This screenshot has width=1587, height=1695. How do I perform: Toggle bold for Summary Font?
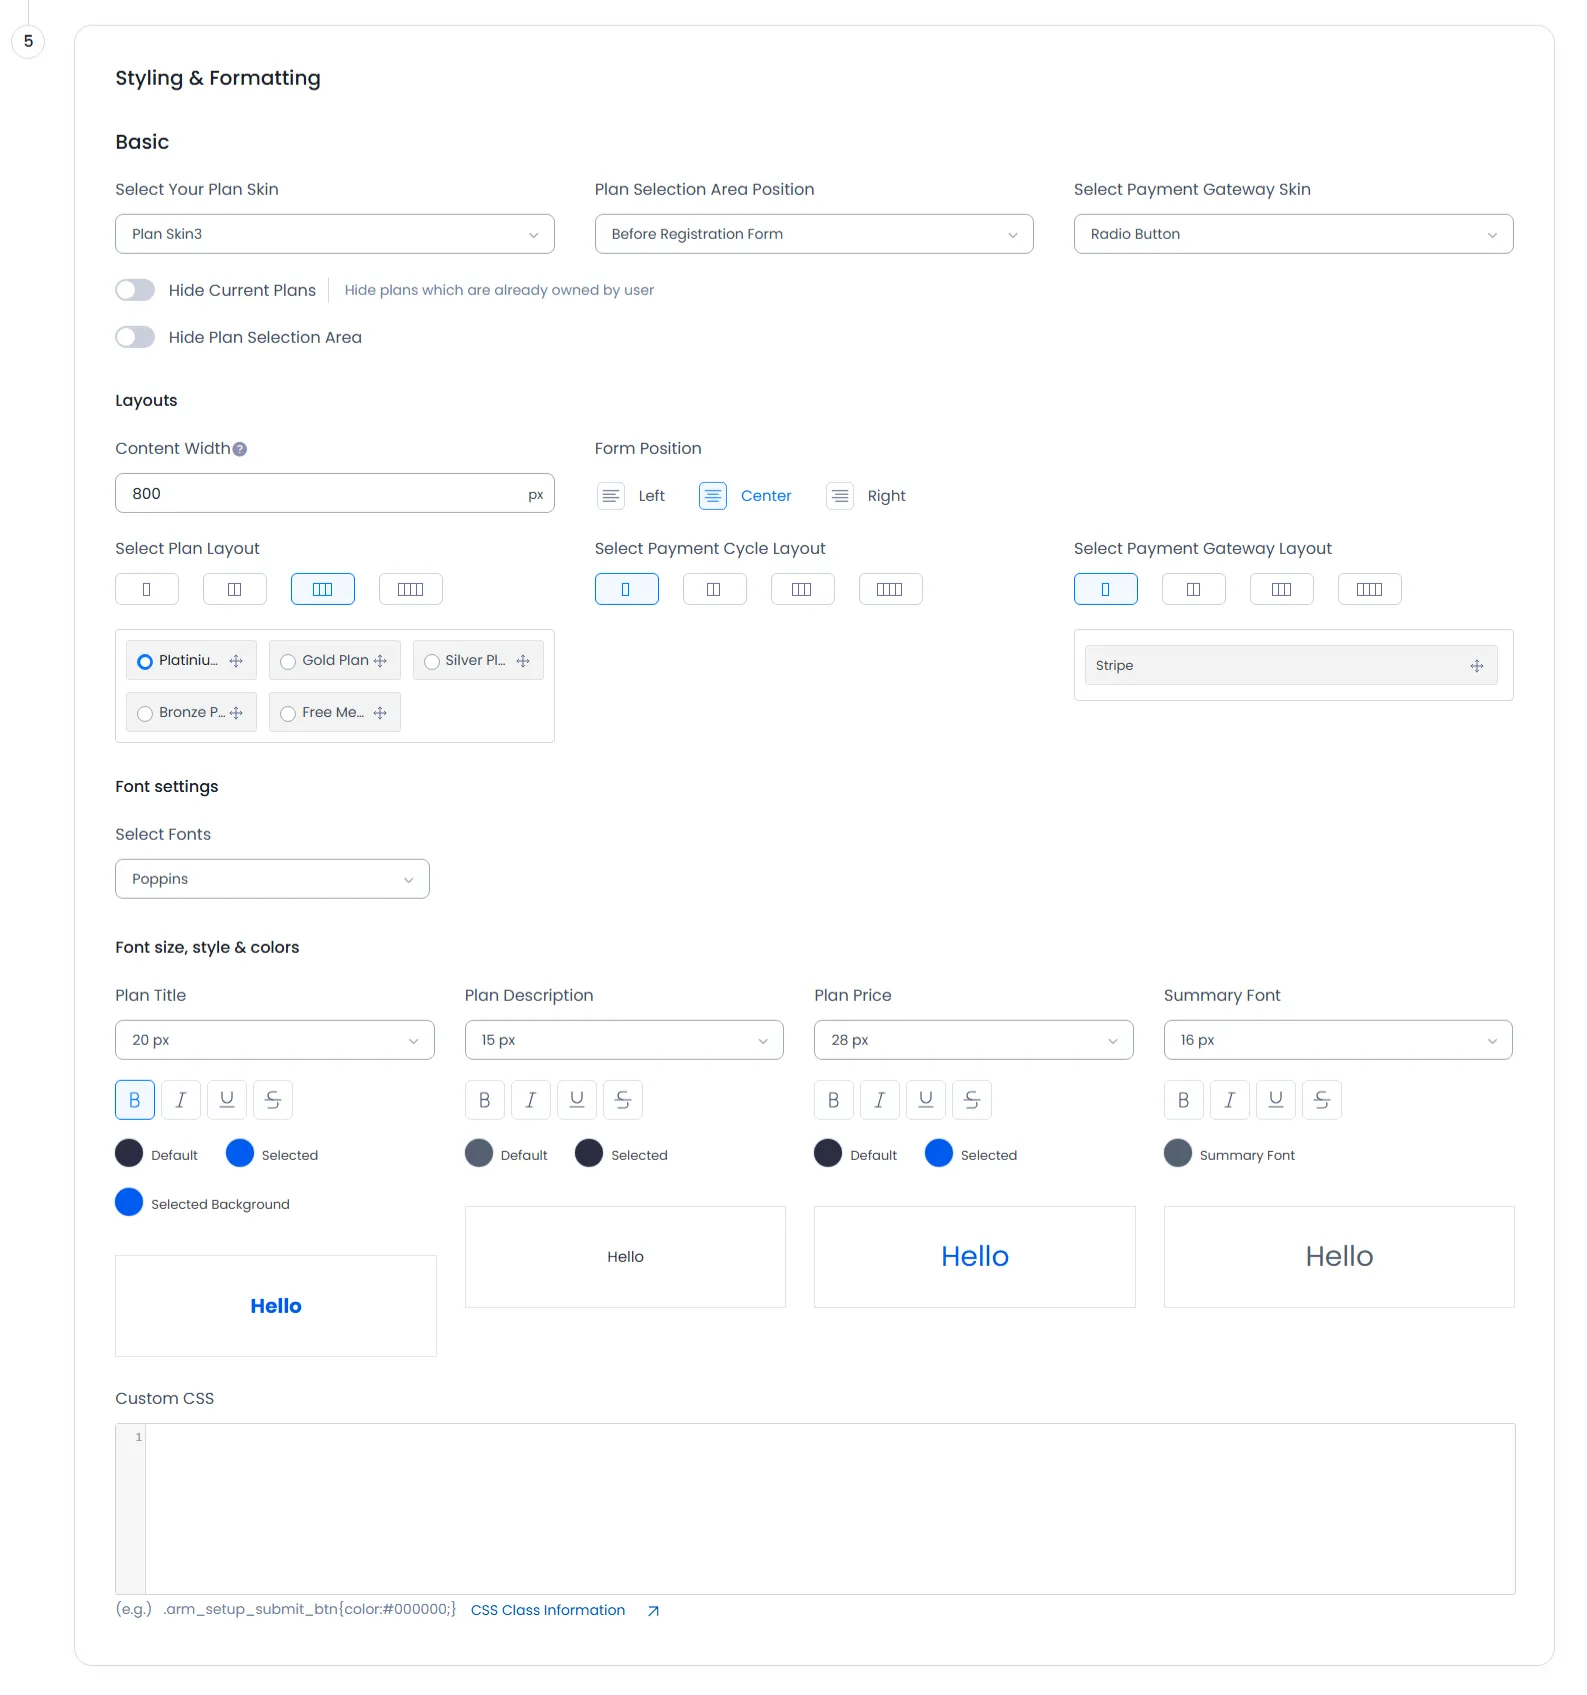coord(1184,1100)
